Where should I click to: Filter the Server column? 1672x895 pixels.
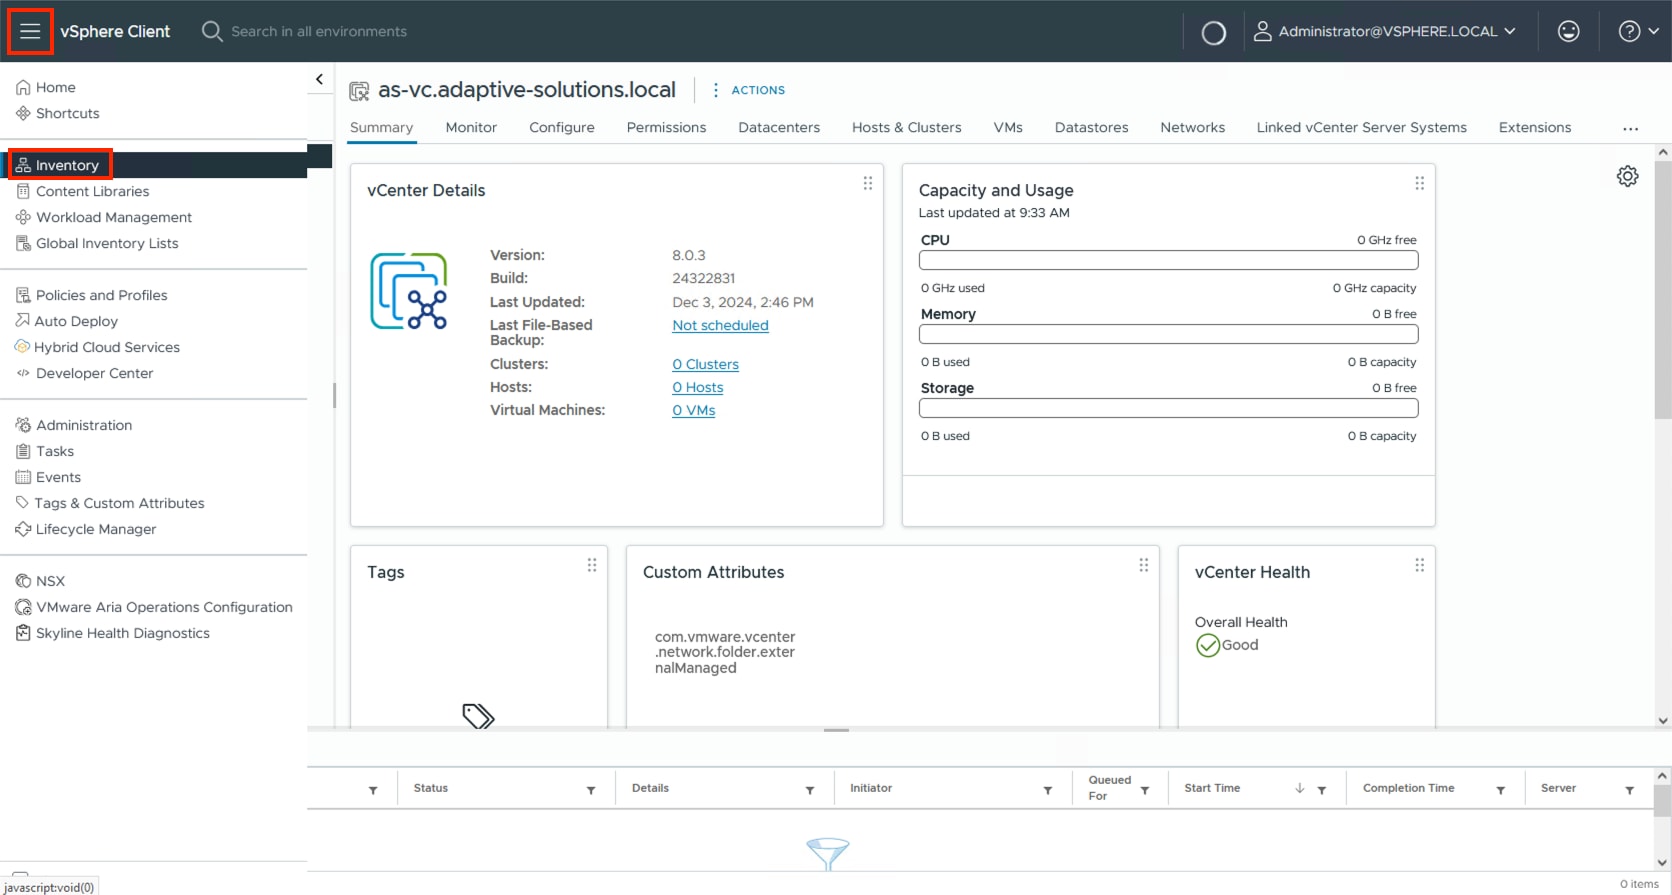click(1629, 790)
